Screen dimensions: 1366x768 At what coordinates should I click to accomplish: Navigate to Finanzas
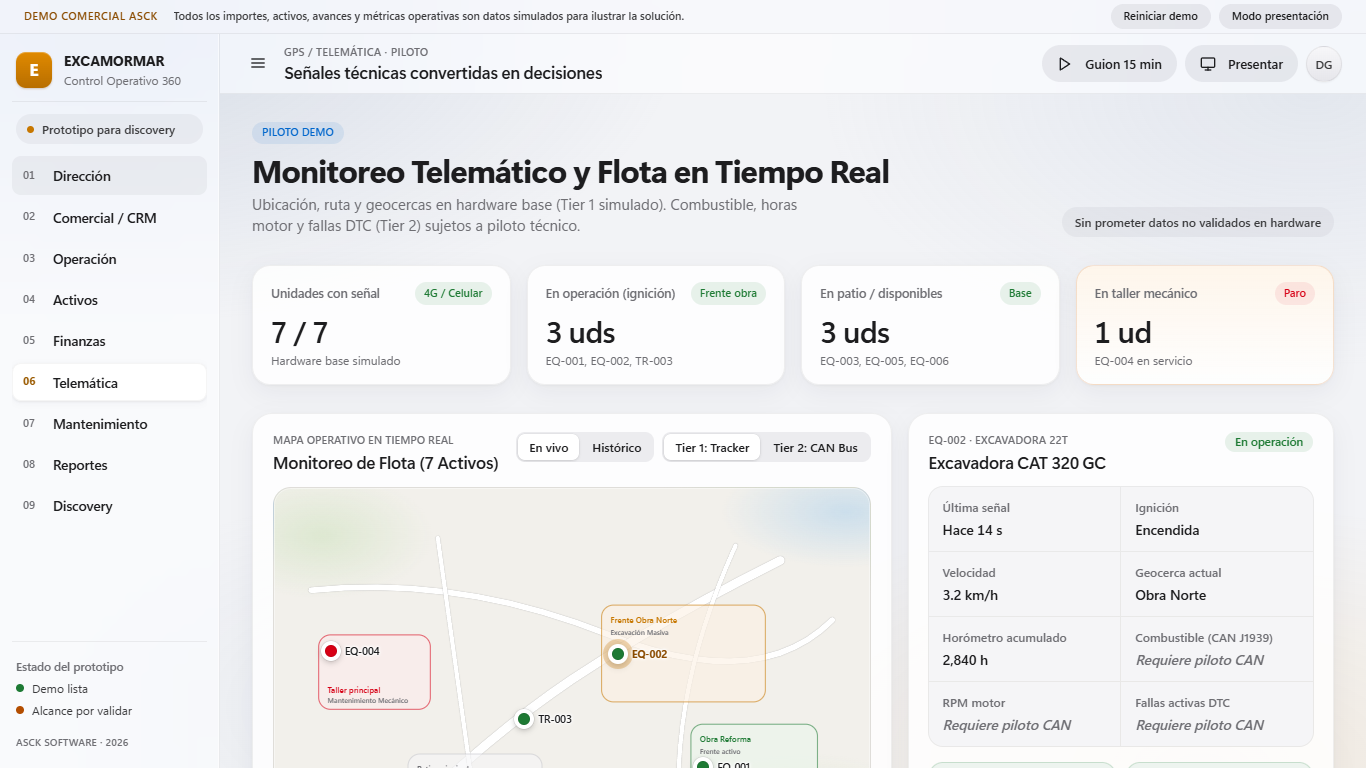click(x=110, y=341)
